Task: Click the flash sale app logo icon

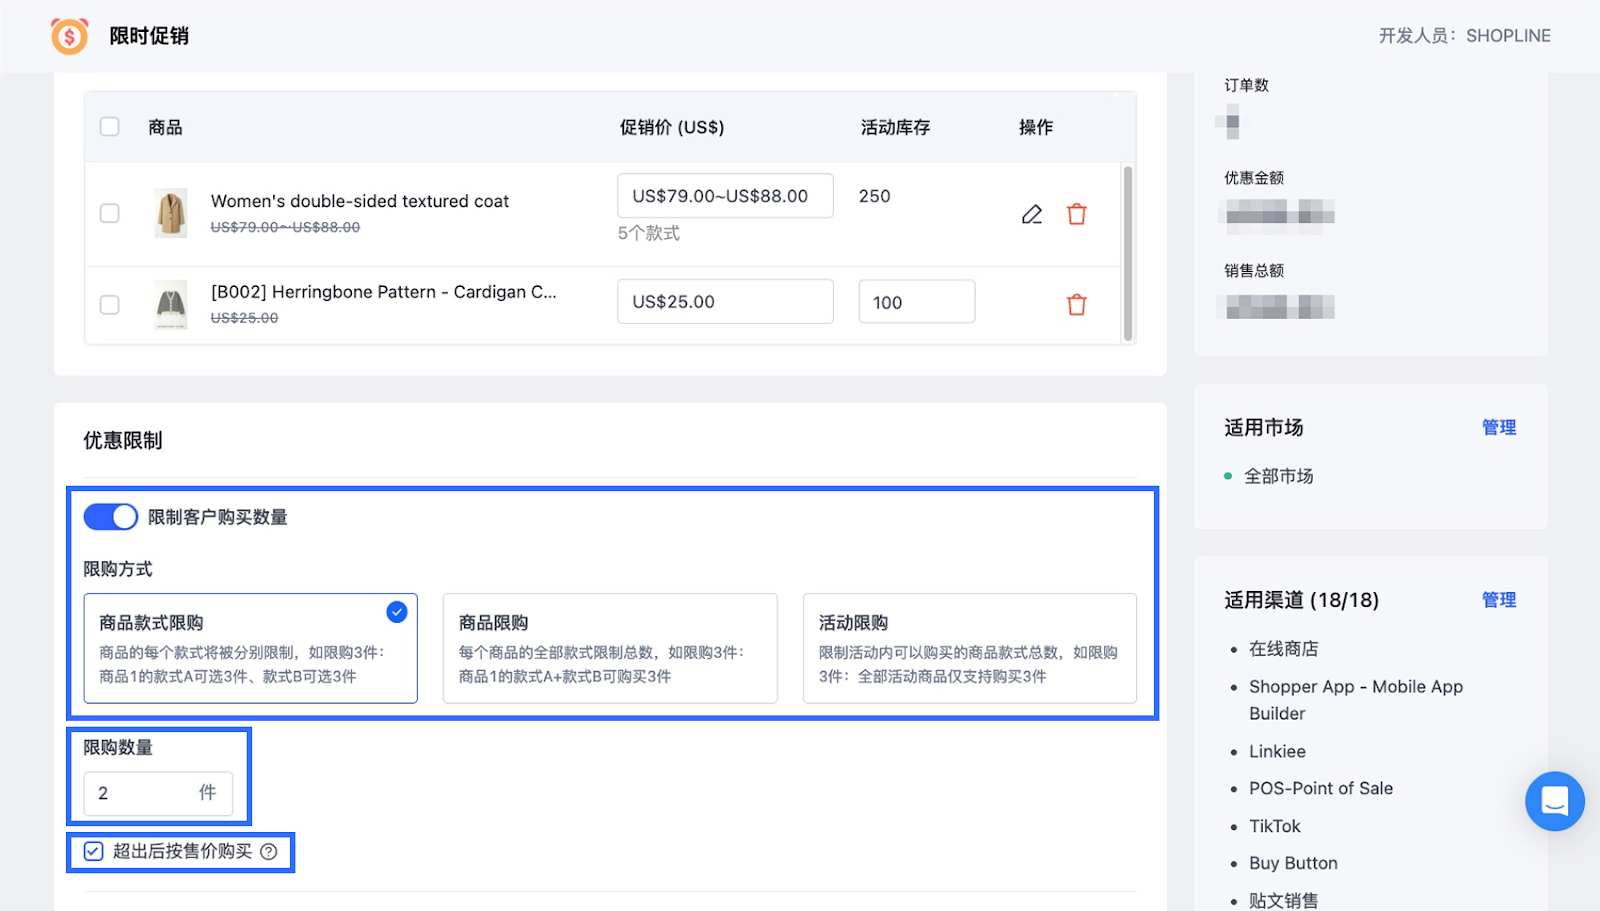Action: click(x=69, y=36)
